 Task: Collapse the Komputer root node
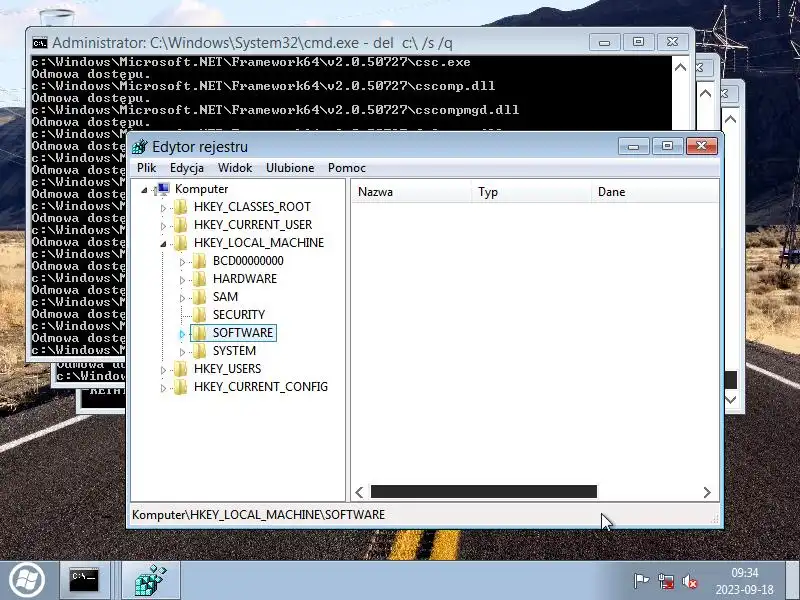[144, 190]
